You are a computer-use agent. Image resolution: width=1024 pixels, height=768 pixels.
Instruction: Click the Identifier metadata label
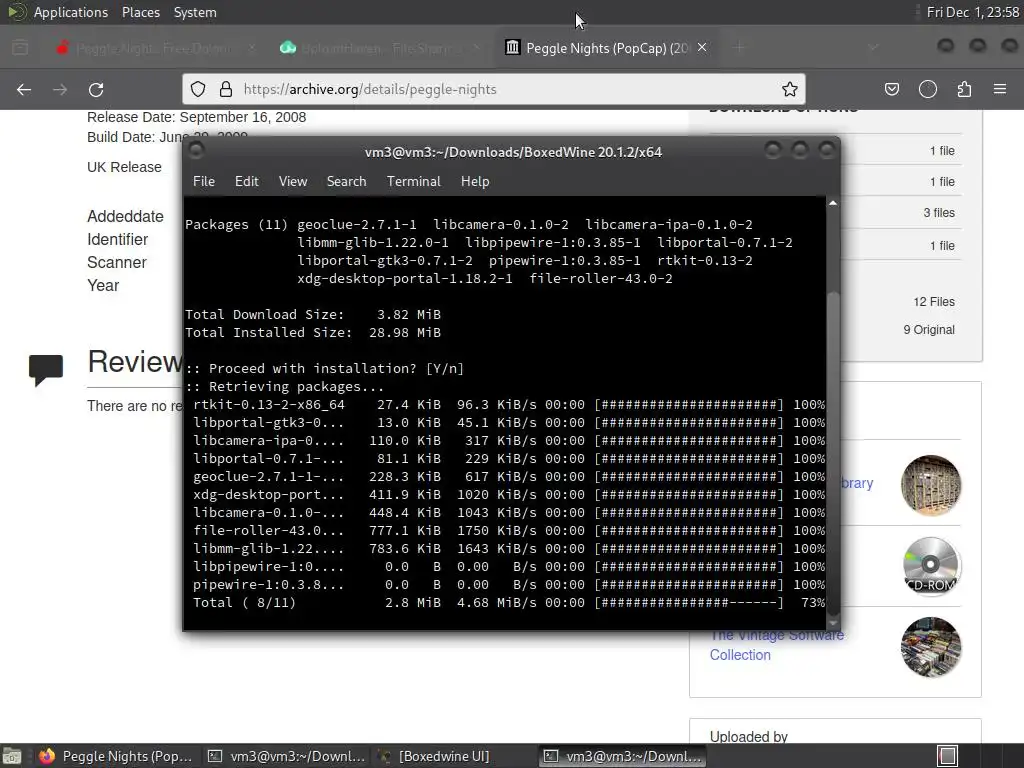point(118,240)
